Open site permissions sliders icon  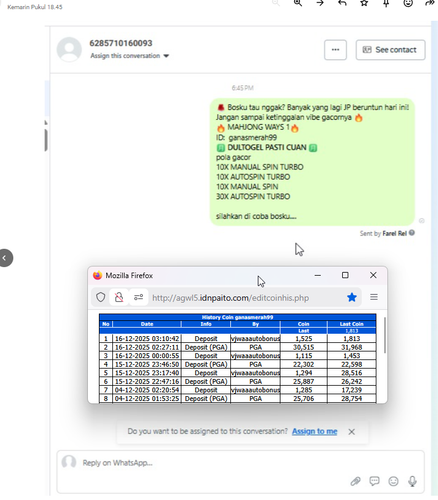click(x=138, y=297)
